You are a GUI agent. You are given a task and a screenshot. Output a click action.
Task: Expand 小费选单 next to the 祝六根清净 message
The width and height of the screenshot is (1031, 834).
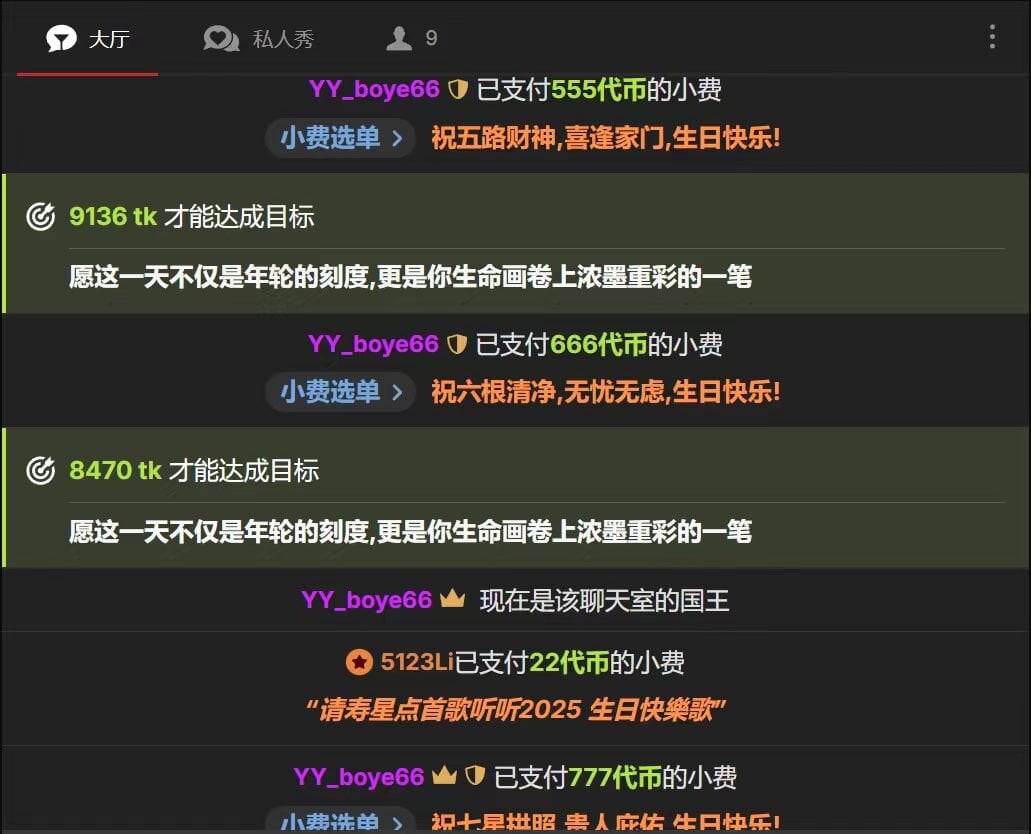[x=340, y=392]
